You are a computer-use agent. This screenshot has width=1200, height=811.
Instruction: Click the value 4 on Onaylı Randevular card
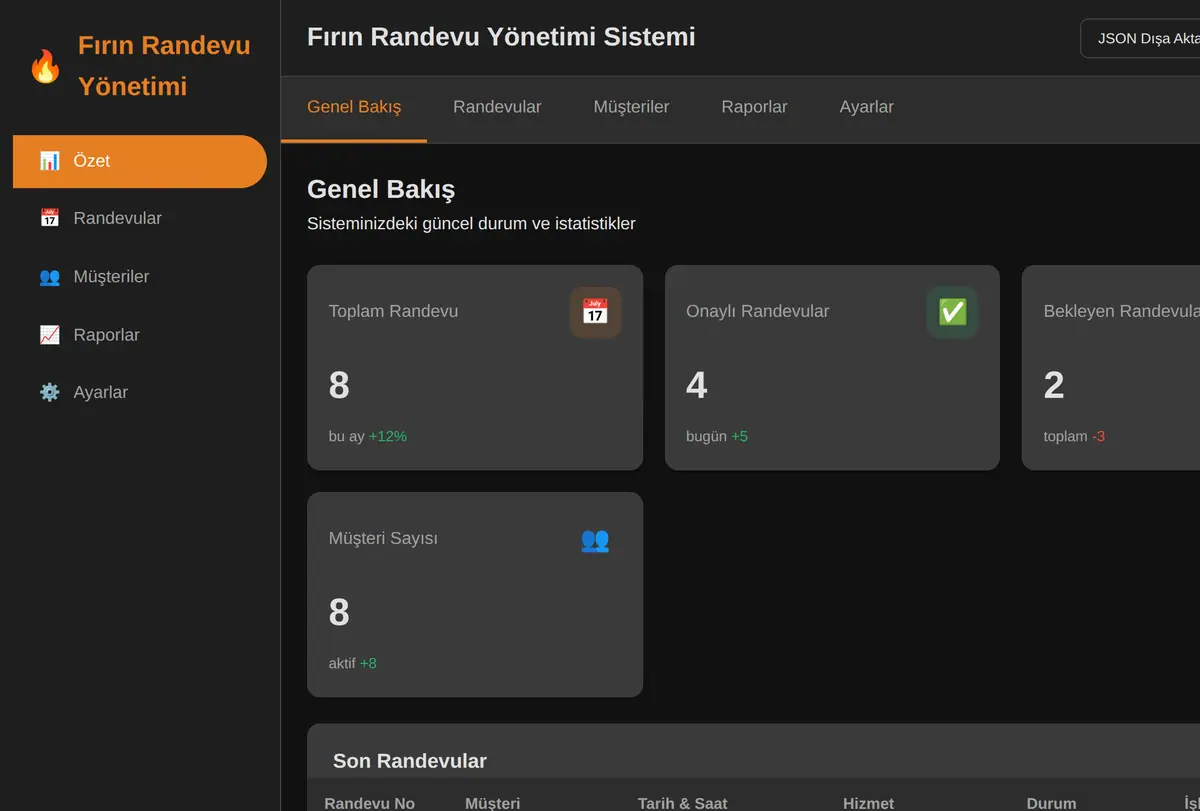[x=696, y=385]
